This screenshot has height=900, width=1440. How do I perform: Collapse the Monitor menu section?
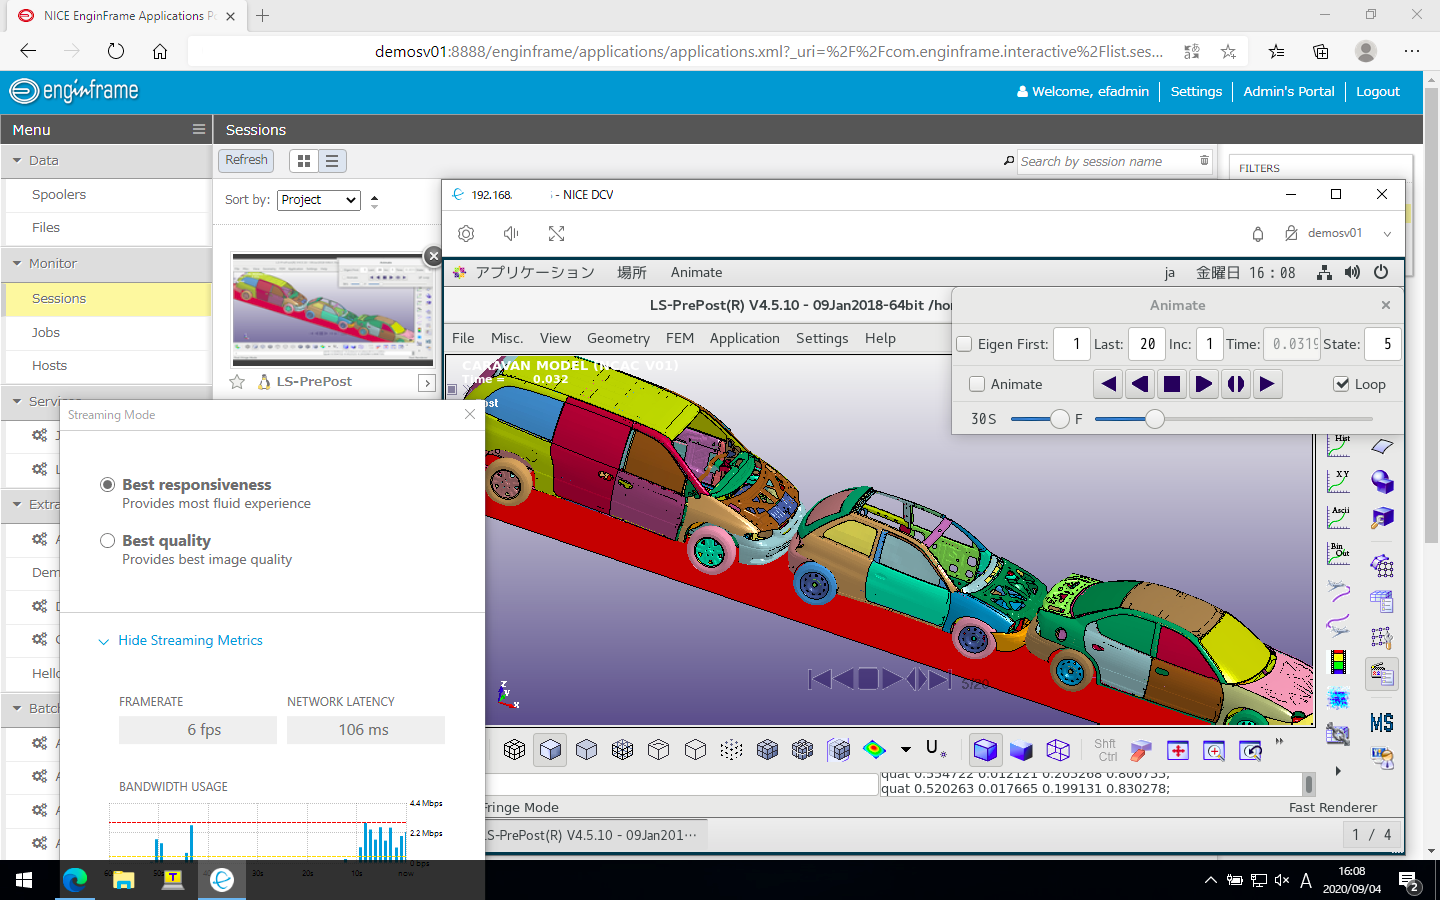coord(53,264)
